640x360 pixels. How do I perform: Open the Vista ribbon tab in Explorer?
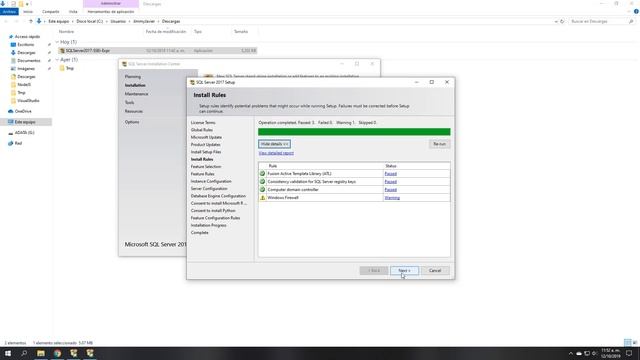click(73, 11)
